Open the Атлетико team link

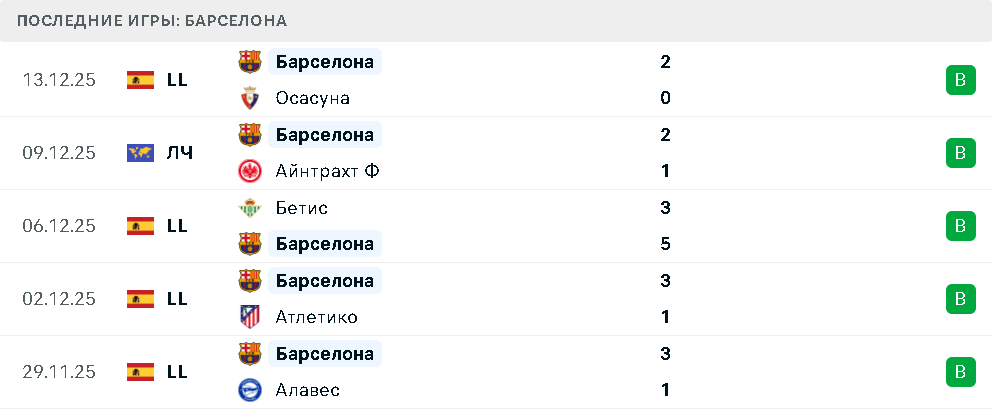point(316,317)
